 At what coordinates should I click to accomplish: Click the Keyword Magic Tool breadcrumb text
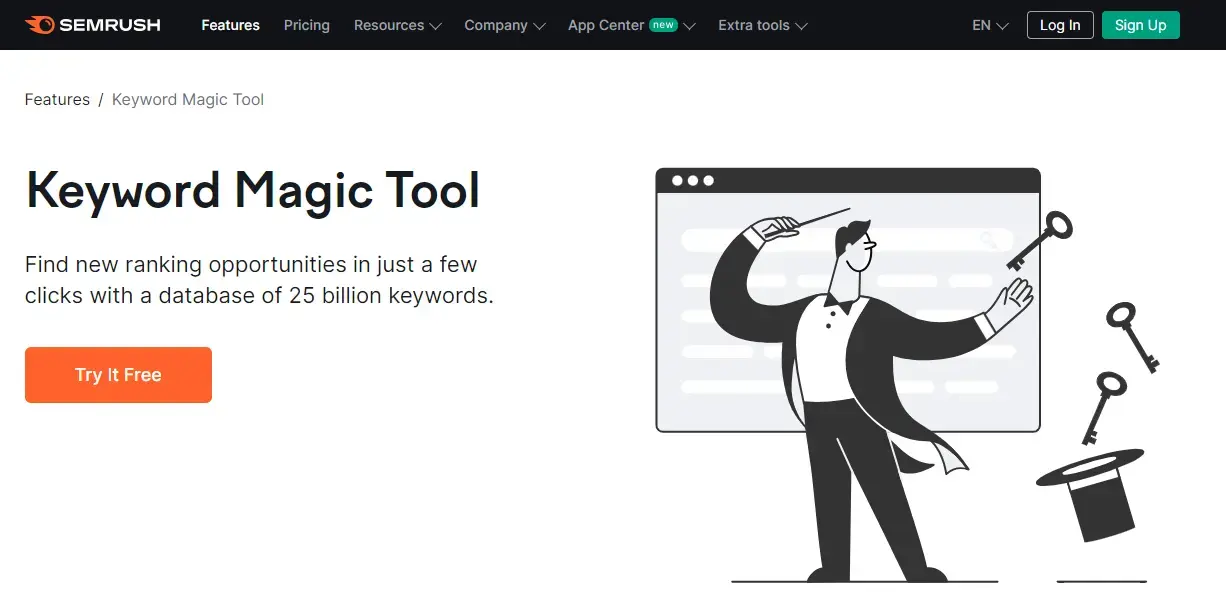pos(187,99)
